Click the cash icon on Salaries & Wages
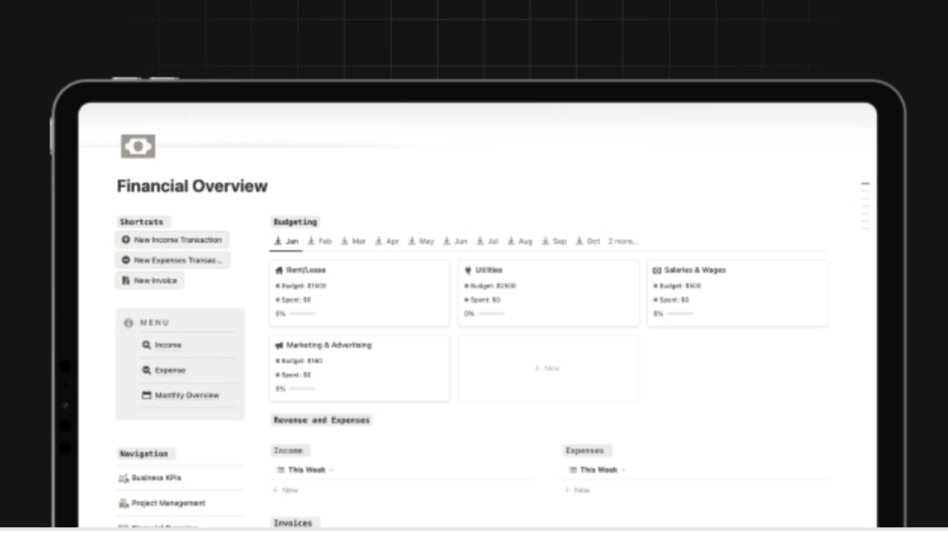 [x=657, y=270]
